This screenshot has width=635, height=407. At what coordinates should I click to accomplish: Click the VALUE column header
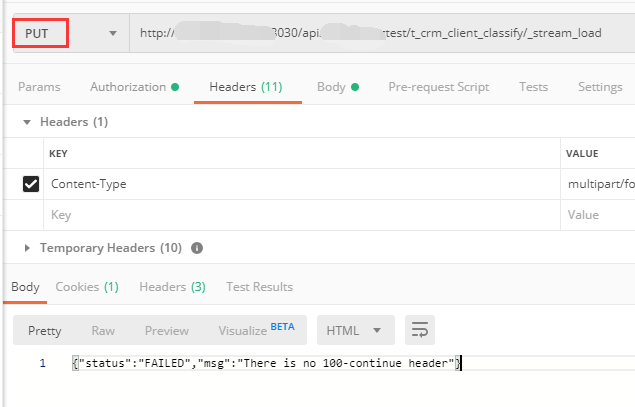click(x=582, y=153)
